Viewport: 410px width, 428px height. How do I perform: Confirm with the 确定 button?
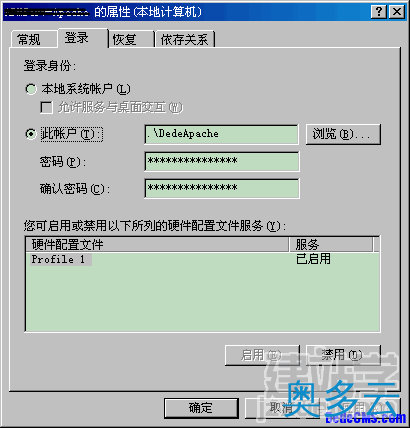(201, 408)
